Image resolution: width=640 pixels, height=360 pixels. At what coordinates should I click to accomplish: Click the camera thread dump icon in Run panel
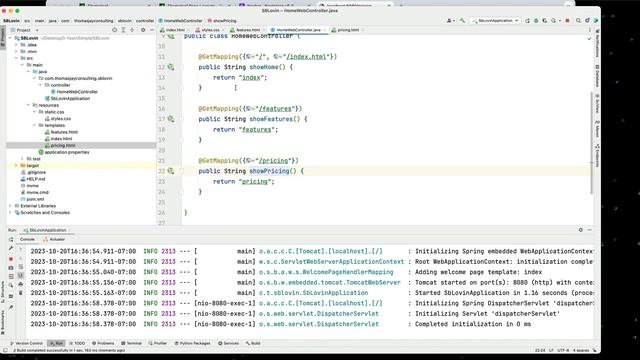(11, 268)
